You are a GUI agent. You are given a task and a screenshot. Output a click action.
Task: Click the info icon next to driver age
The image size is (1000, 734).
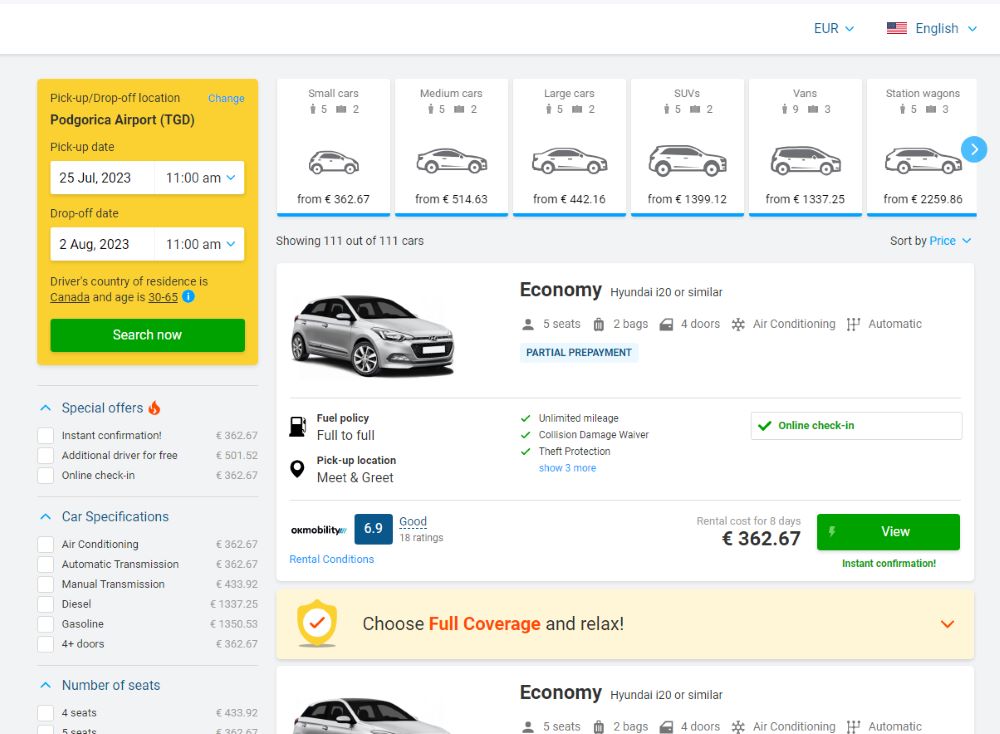click(188, 297)
